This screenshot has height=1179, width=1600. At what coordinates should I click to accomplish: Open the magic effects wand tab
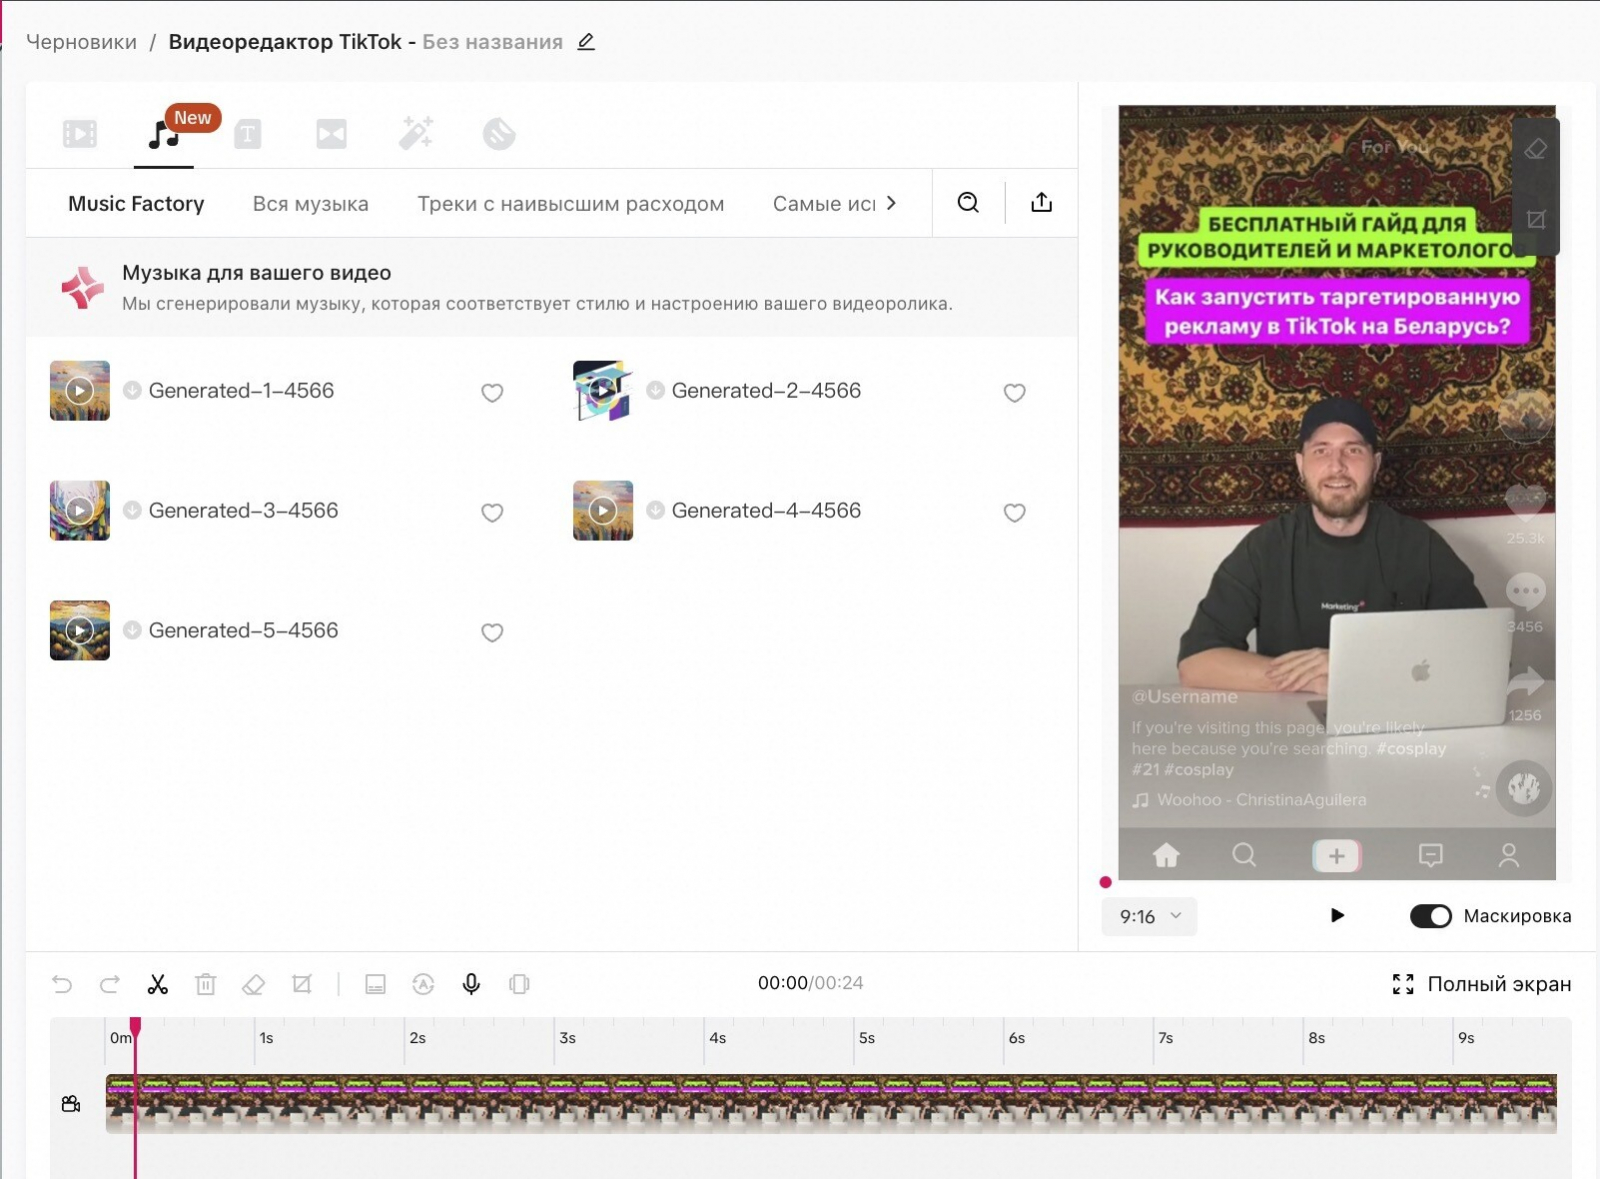[x=416, y=133]
